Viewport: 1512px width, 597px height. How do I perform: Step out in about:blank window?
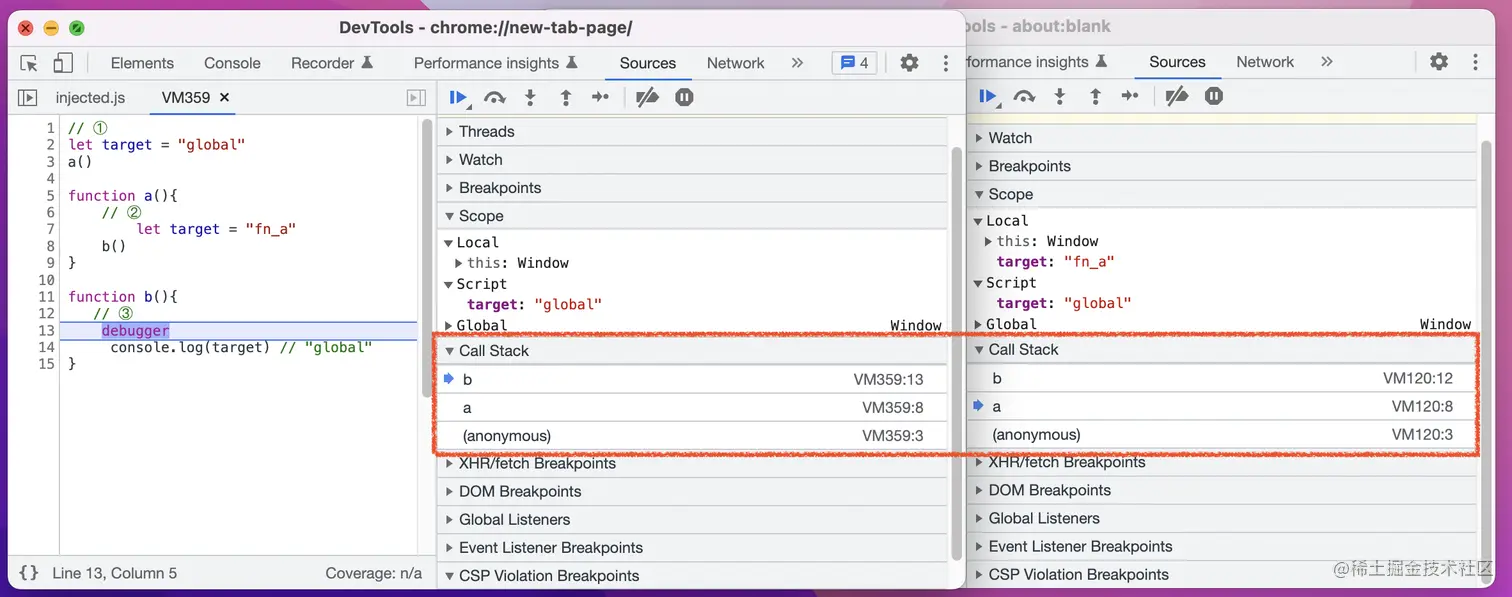point(1096,96)
